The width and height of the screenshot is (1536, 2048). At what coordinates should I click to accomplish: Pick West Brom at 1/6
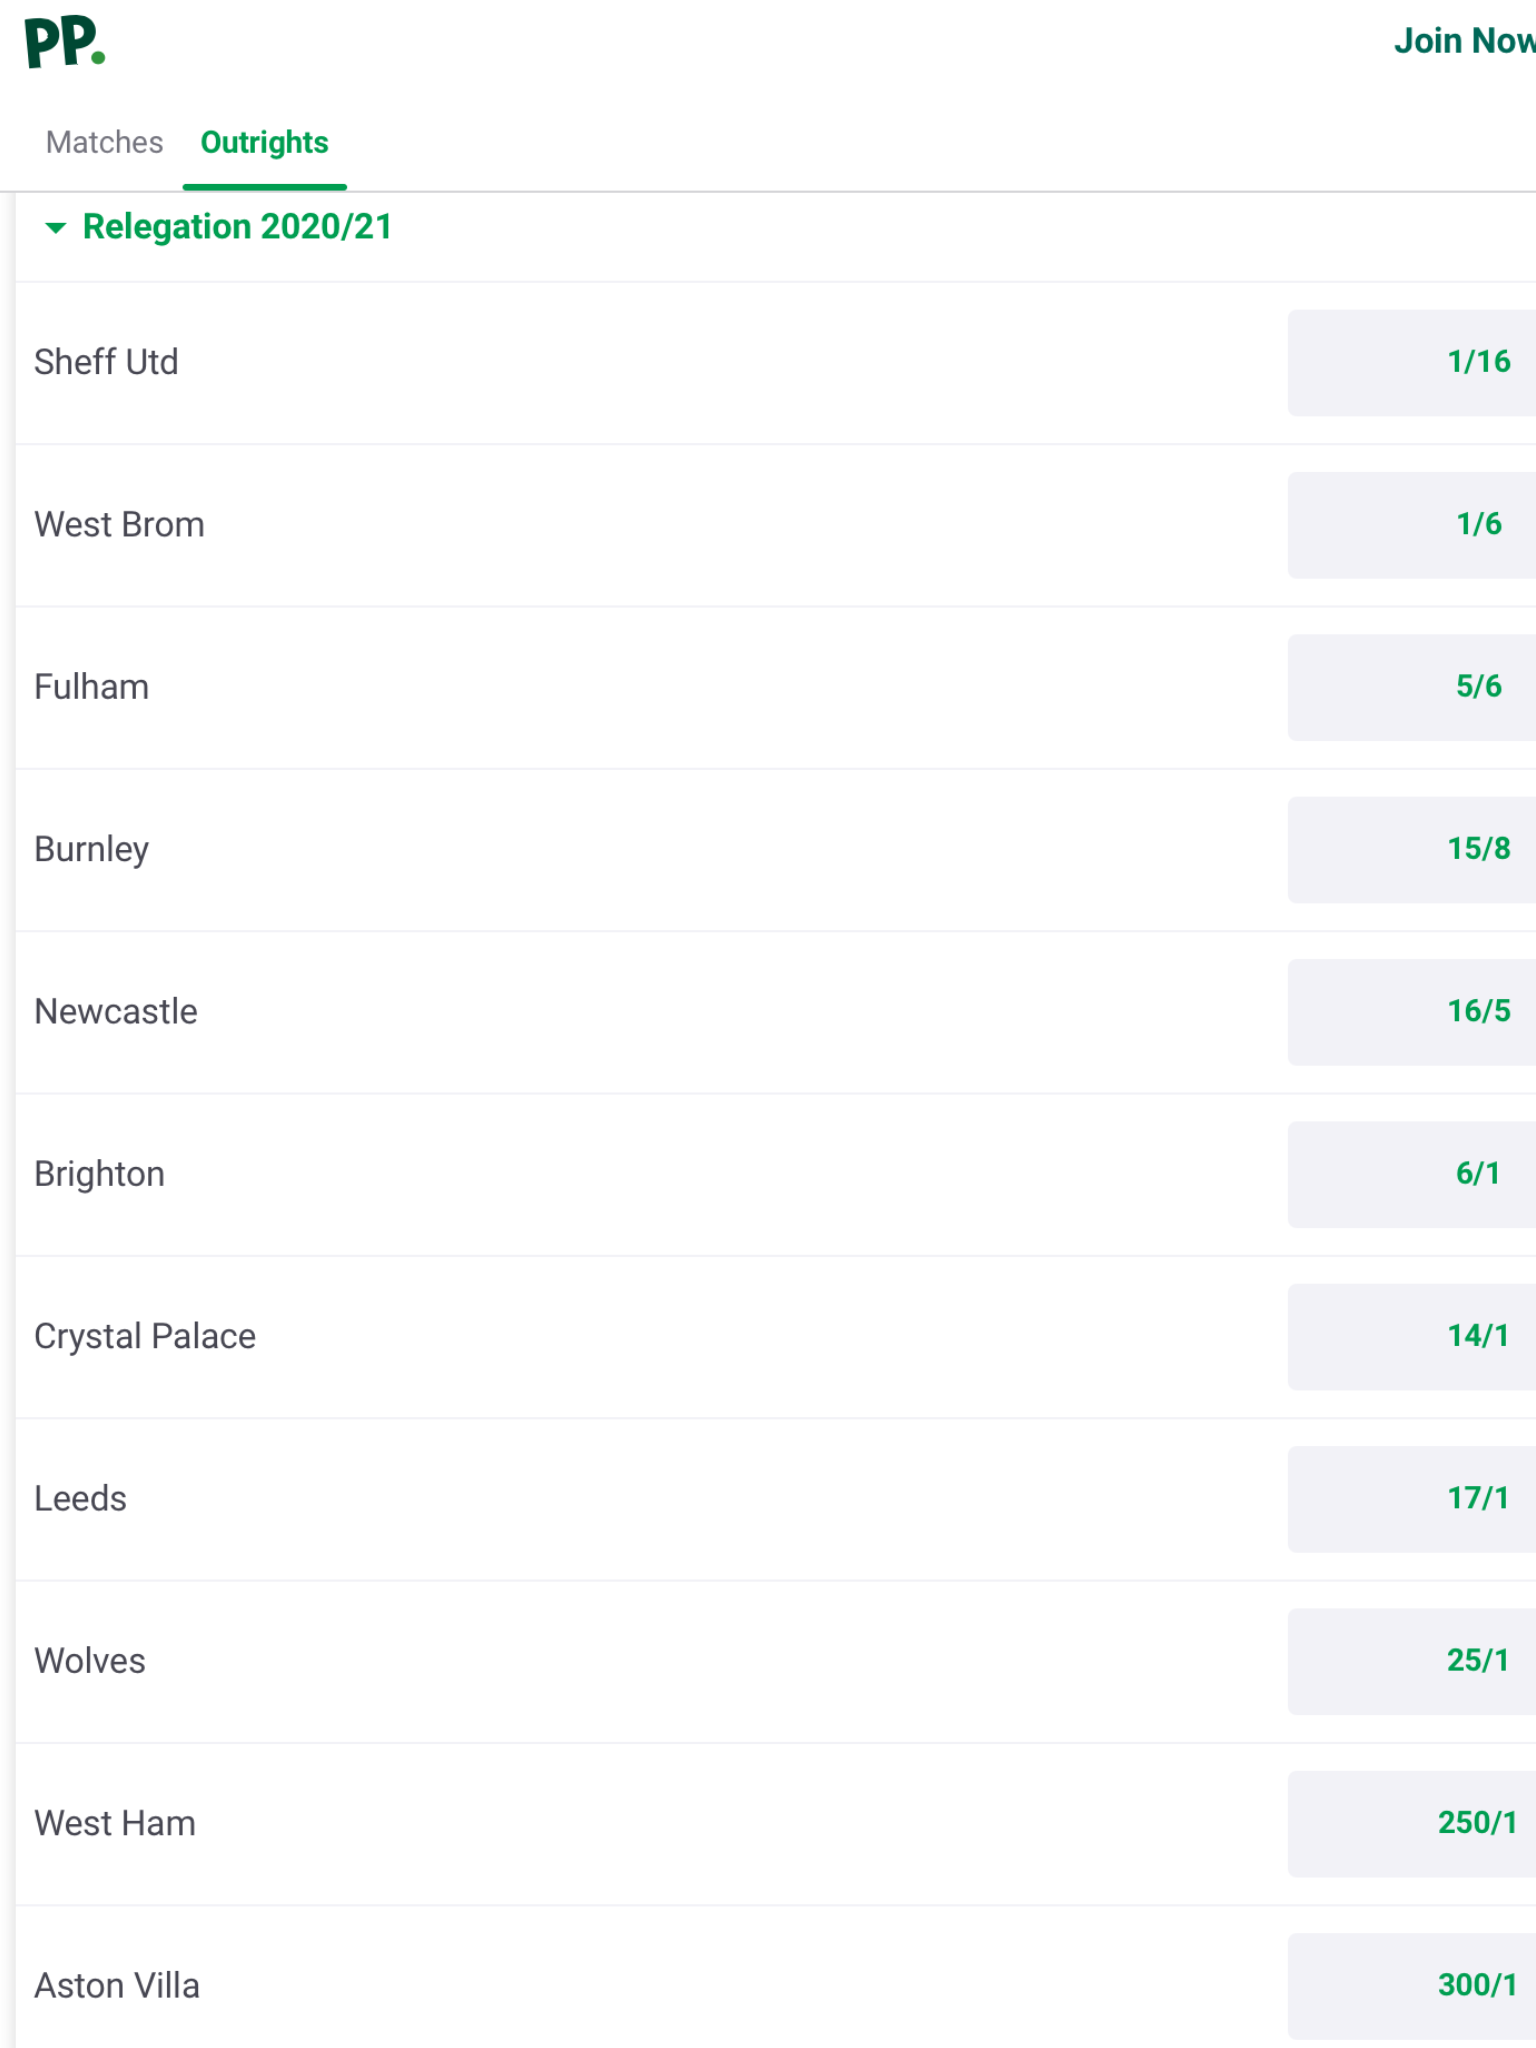(1412, 525)
